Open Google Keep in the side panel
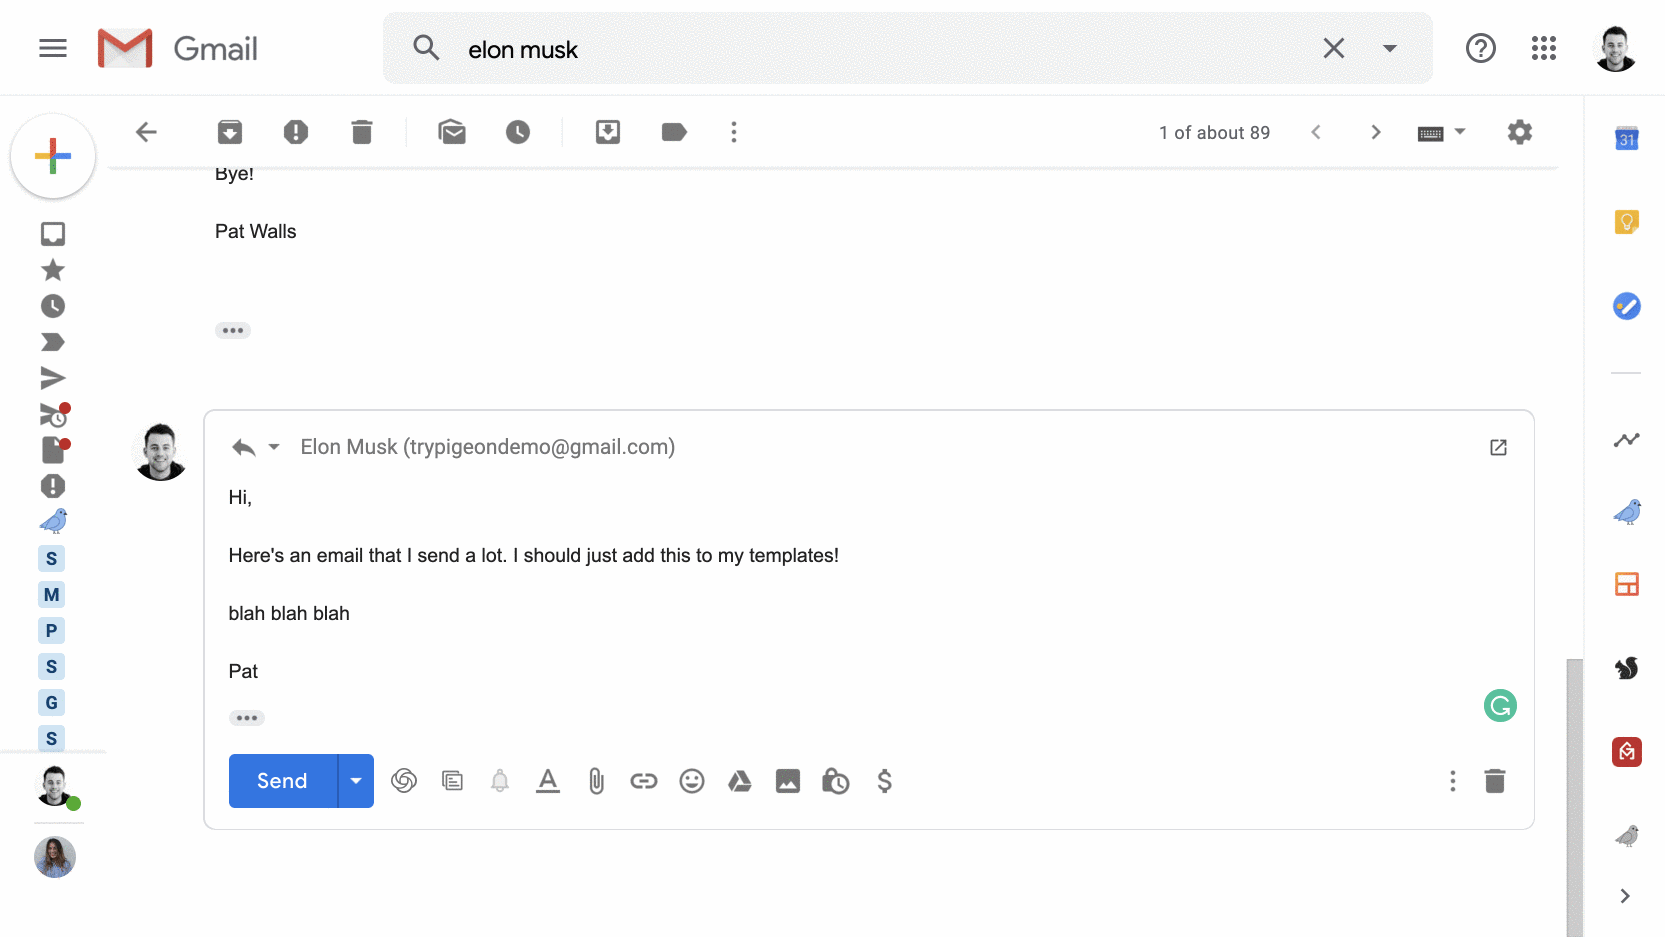This screenshot has width=1665, height=937. (1626, 221)
